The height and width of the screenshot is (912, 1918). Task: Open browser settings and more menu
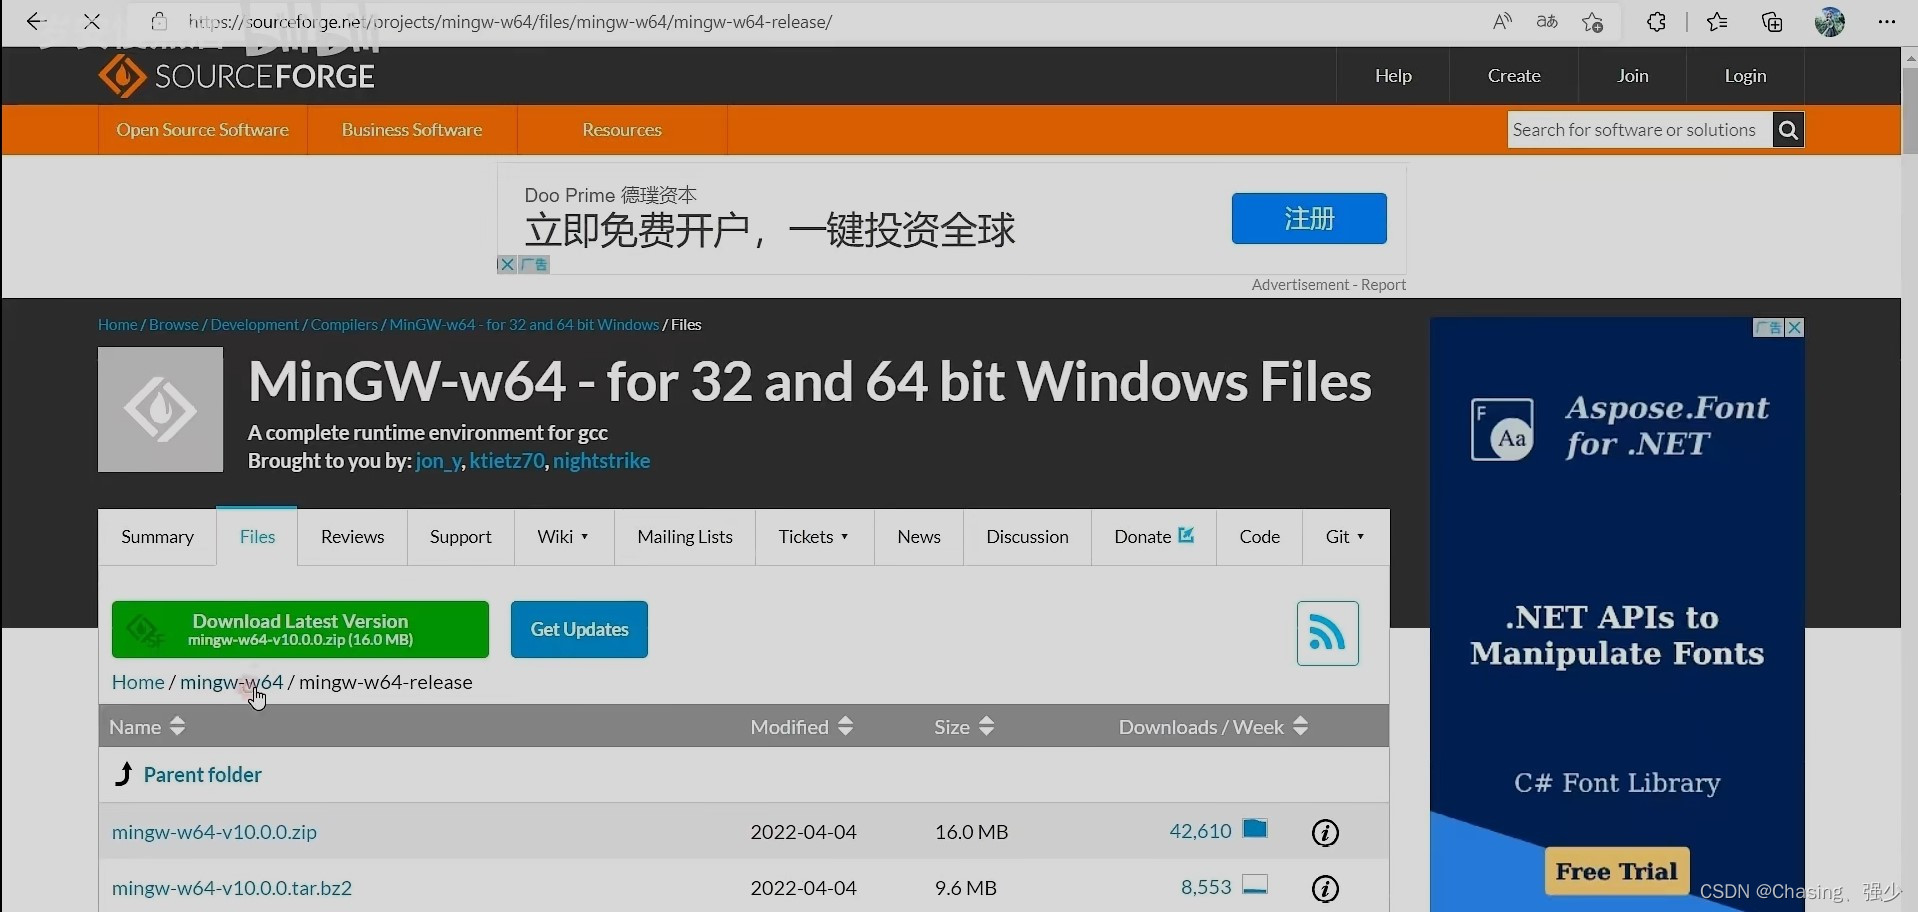tap(1887, 21)
